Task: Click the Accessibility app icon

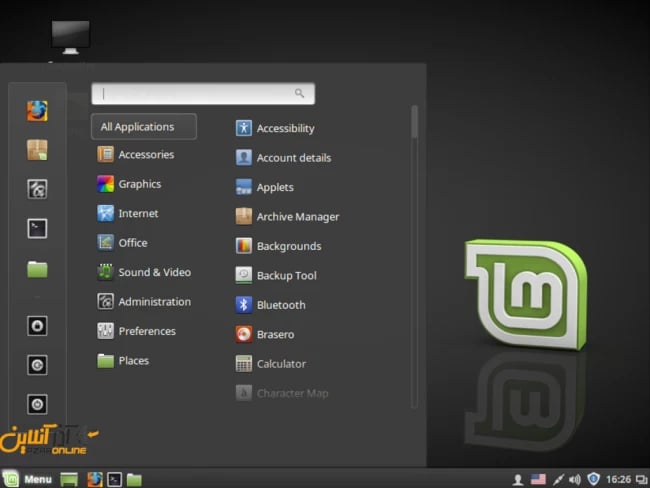Action: (x=243, y=128)
